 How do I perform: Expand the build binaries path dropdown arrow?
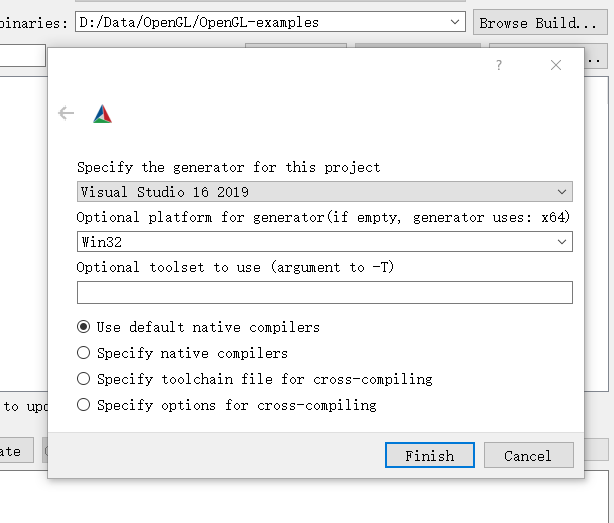pos(456,21)
